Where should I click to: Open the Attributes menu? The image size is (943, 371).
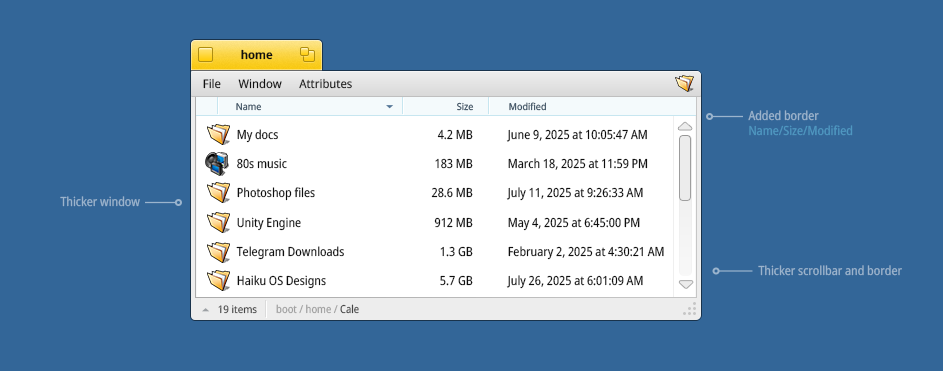tap(325, 84)
